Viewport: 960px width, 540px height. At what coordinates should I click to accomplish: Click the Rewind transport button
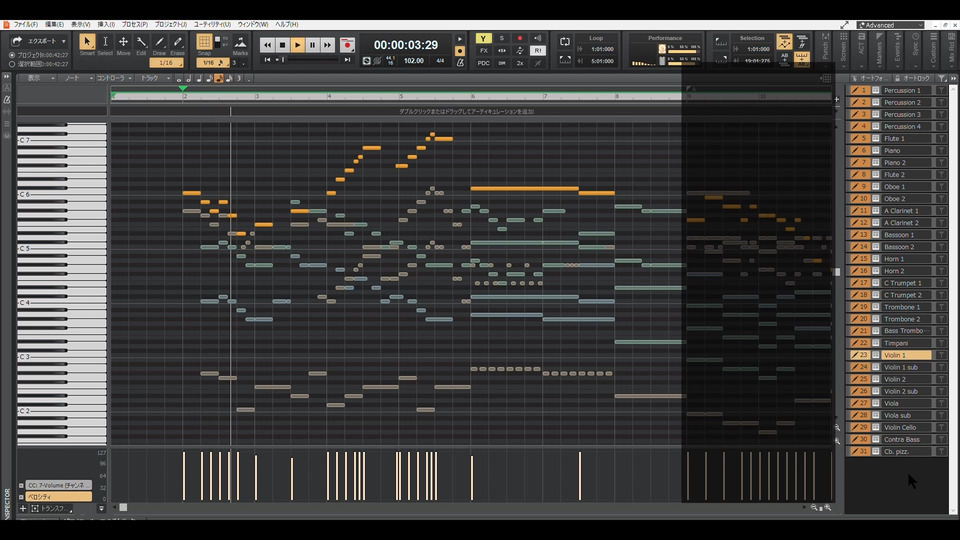(267, 45)
